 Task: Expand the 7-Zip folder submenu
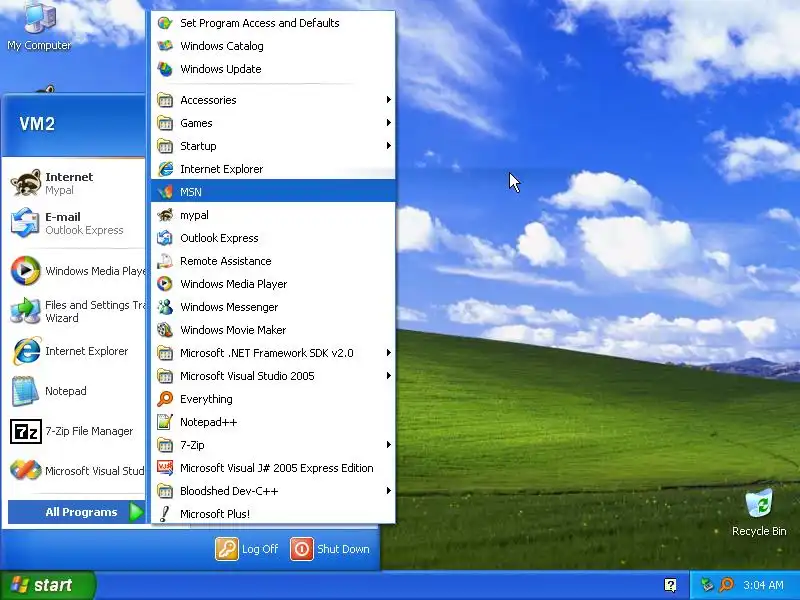(x=273, y=445)
